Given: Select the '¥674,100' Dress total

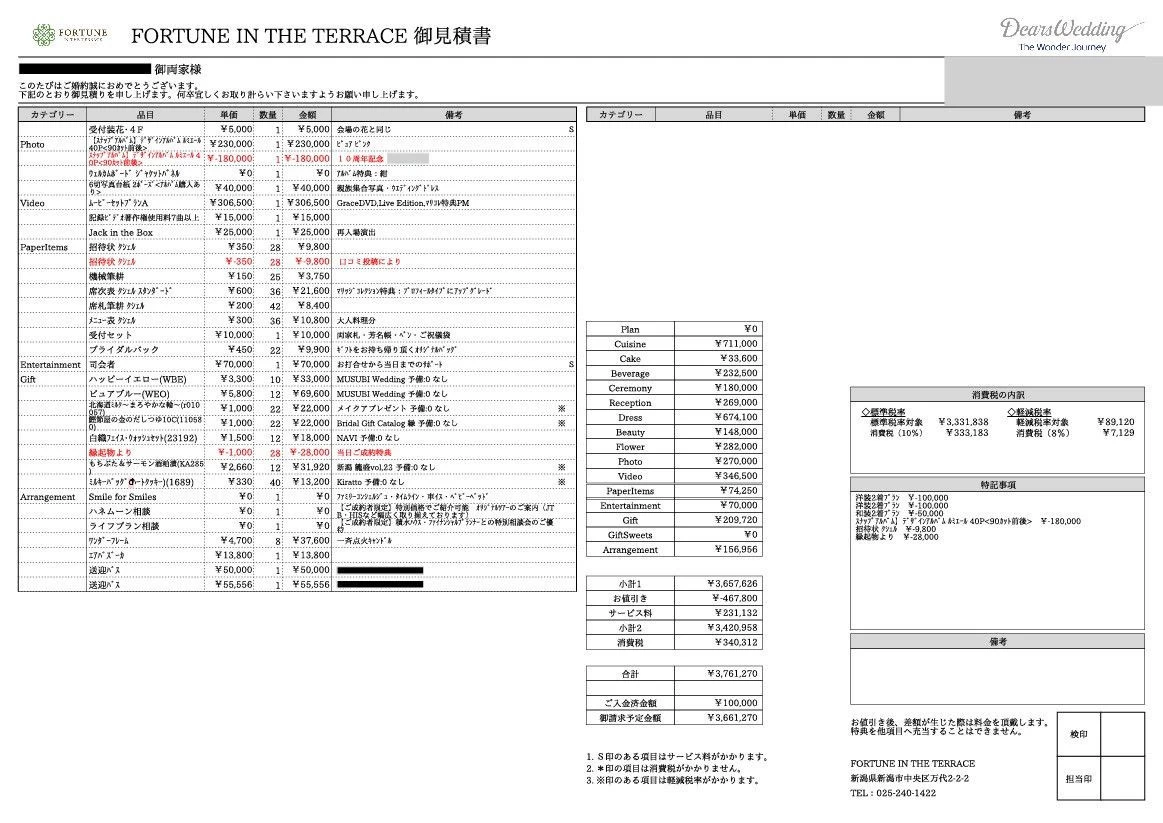Looking at the screenshot, I should [736, 417].
